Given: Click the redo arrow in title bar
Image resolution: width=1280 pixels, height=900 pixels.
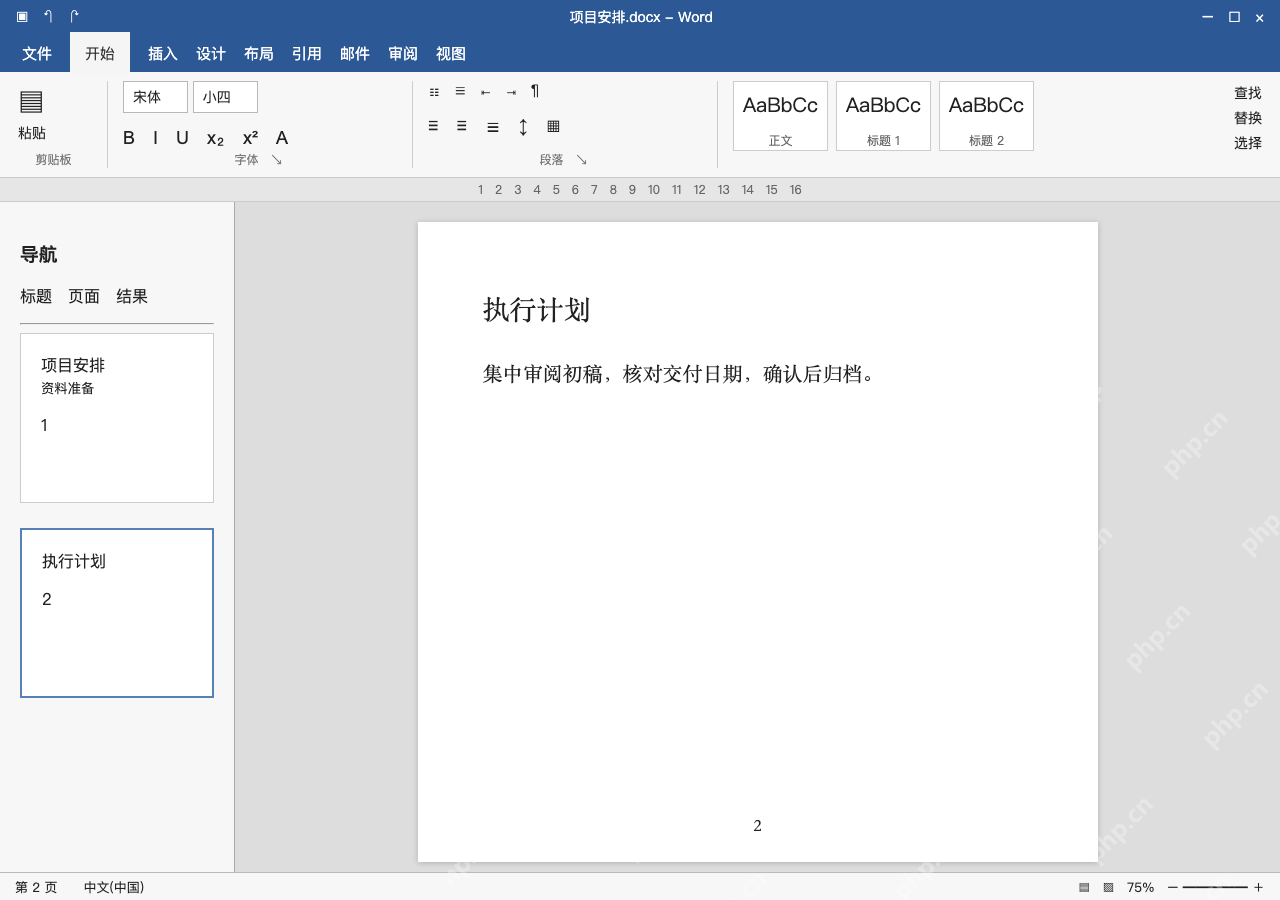Looking at the screenshot, I should tap(74, 16).
